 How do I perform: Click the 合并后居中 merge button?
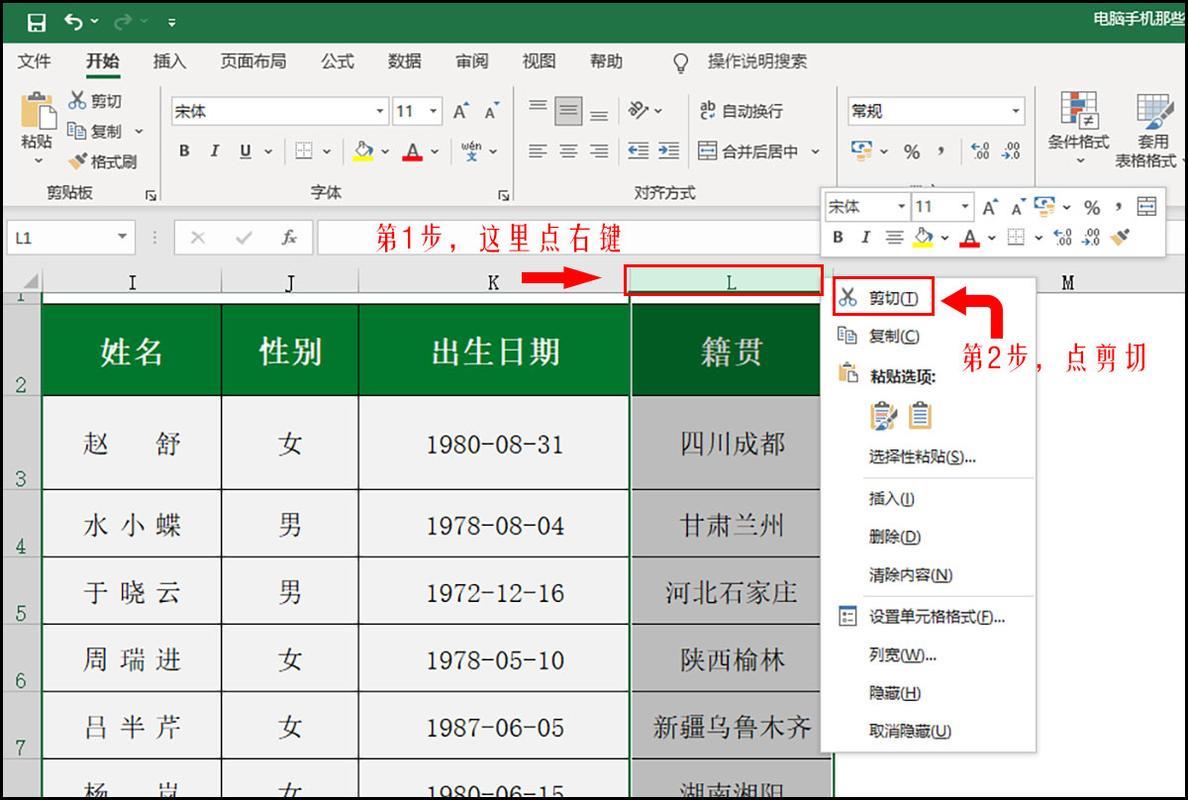pos(749,151)
